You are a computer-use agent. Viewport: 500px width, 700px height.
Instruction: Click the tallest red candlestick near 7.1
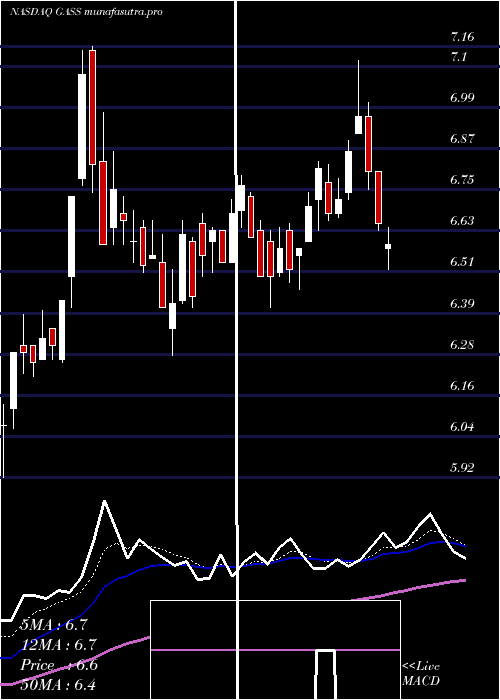pos(92,108)
